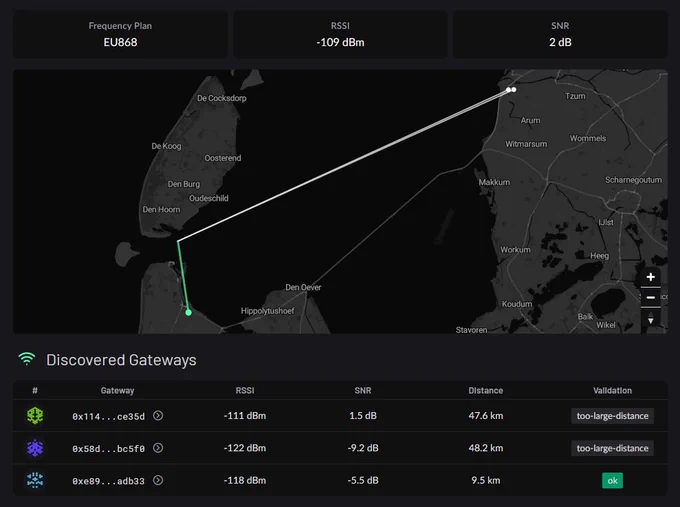The width and height of the screenshot is (680, 507).
Task: Click the Heeg map label
Action: pyautogui.click(x=599, y=256)
